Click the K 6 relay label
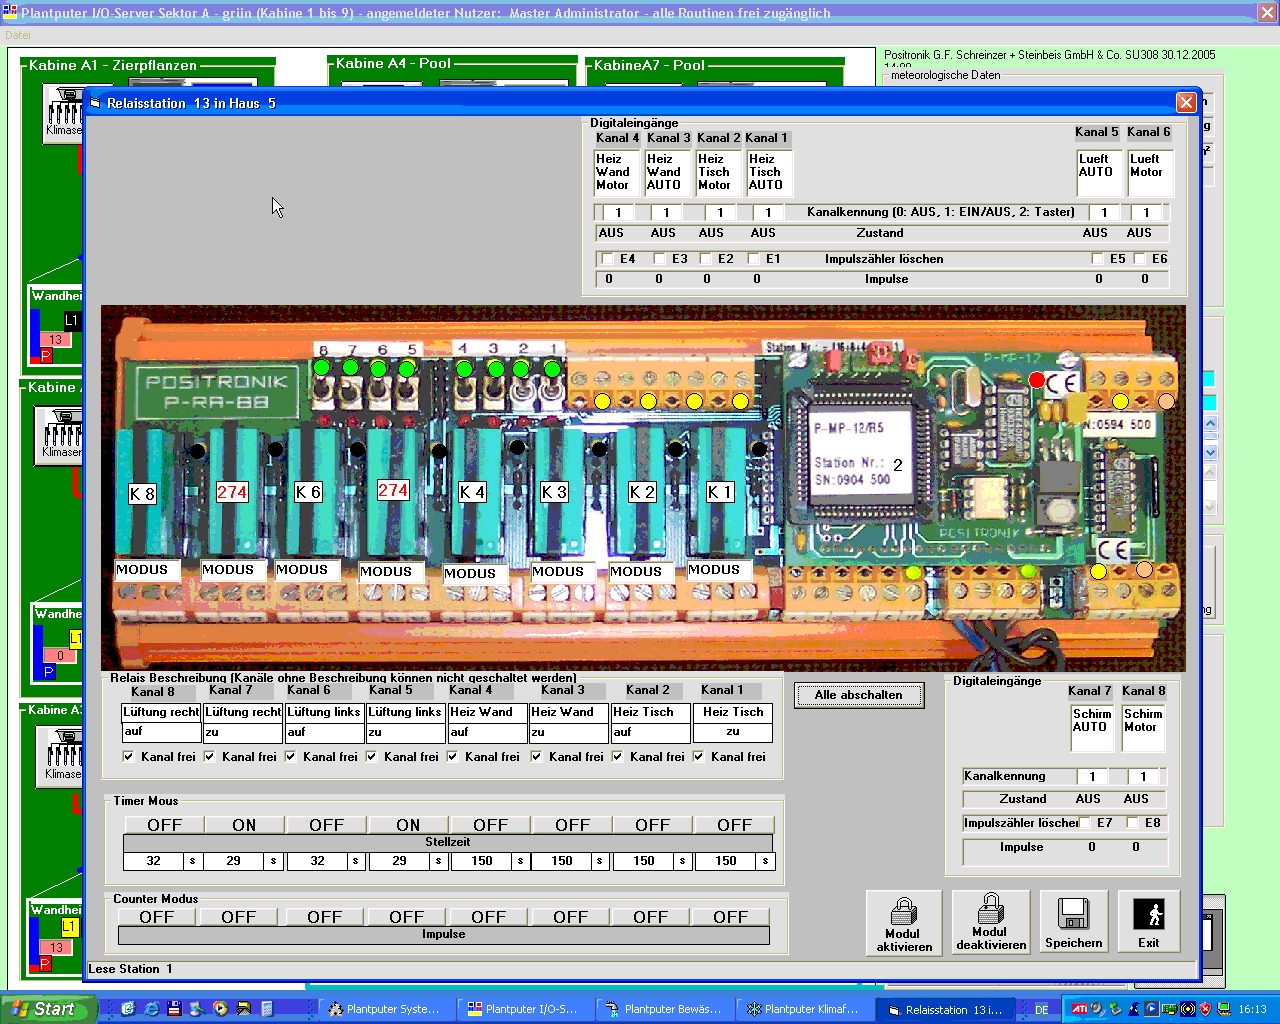Image resolution: width=1280 pixels, height=1024 pixels. click(308, 492)
